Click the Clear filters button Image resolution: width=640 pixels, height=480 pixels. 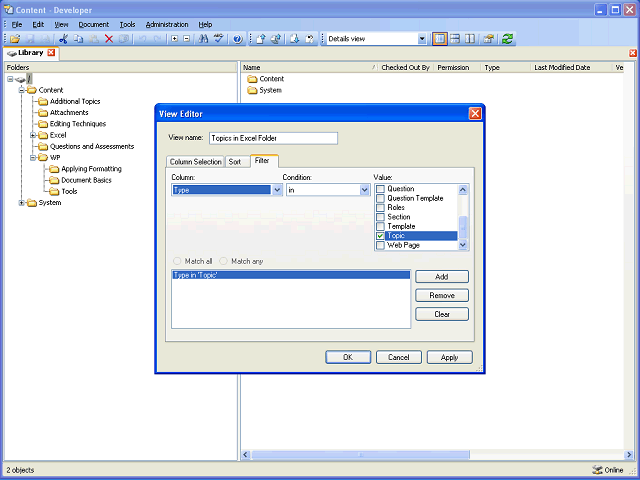click(x=442, y=314)
